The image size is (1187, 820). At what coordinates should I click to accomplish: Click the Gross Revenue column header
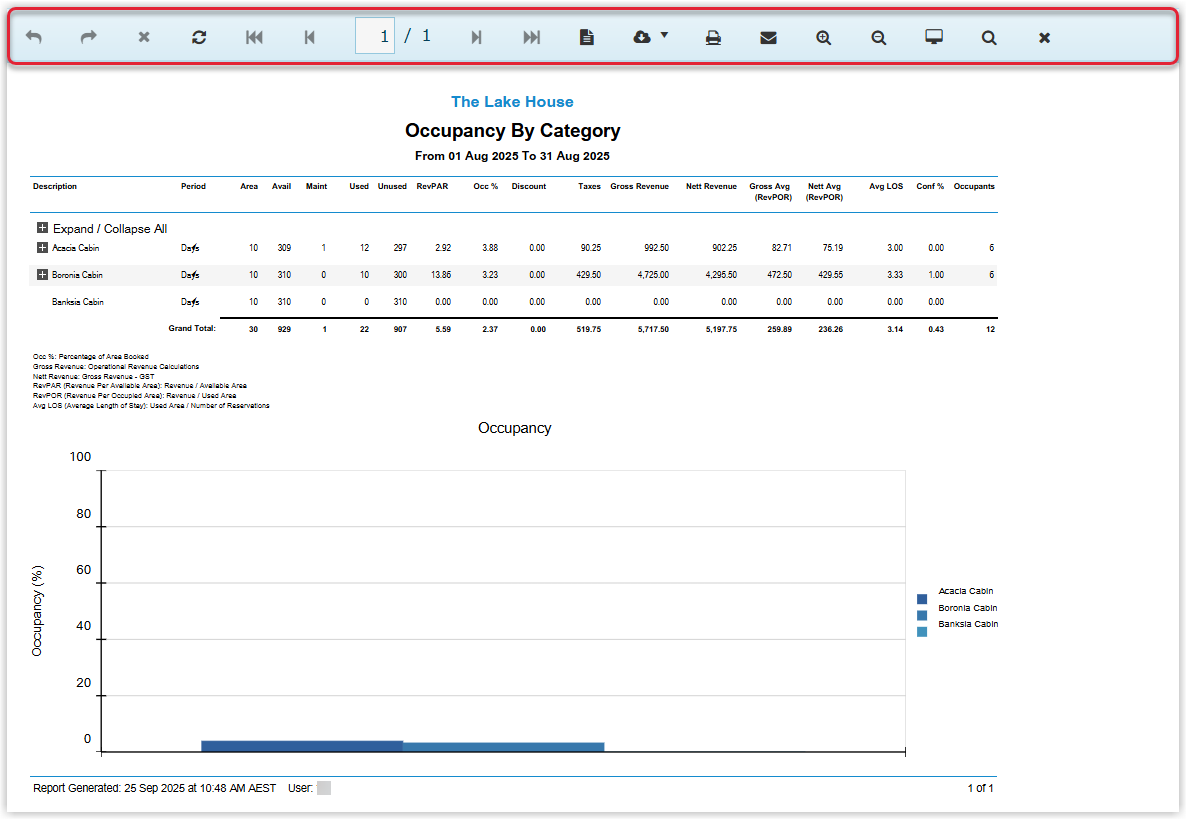pos(640,186)
